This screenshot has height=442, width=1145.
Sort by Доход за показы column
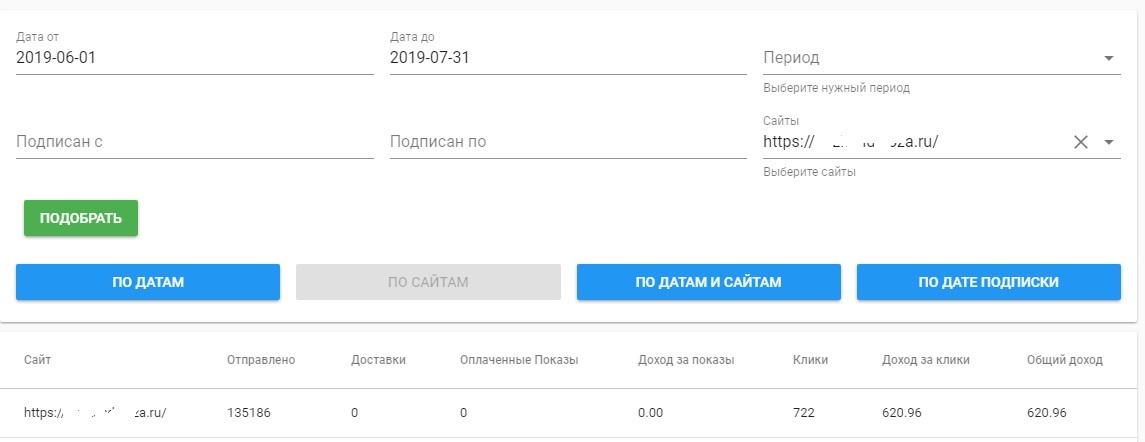pyautogui.click(x=686, y=360)
